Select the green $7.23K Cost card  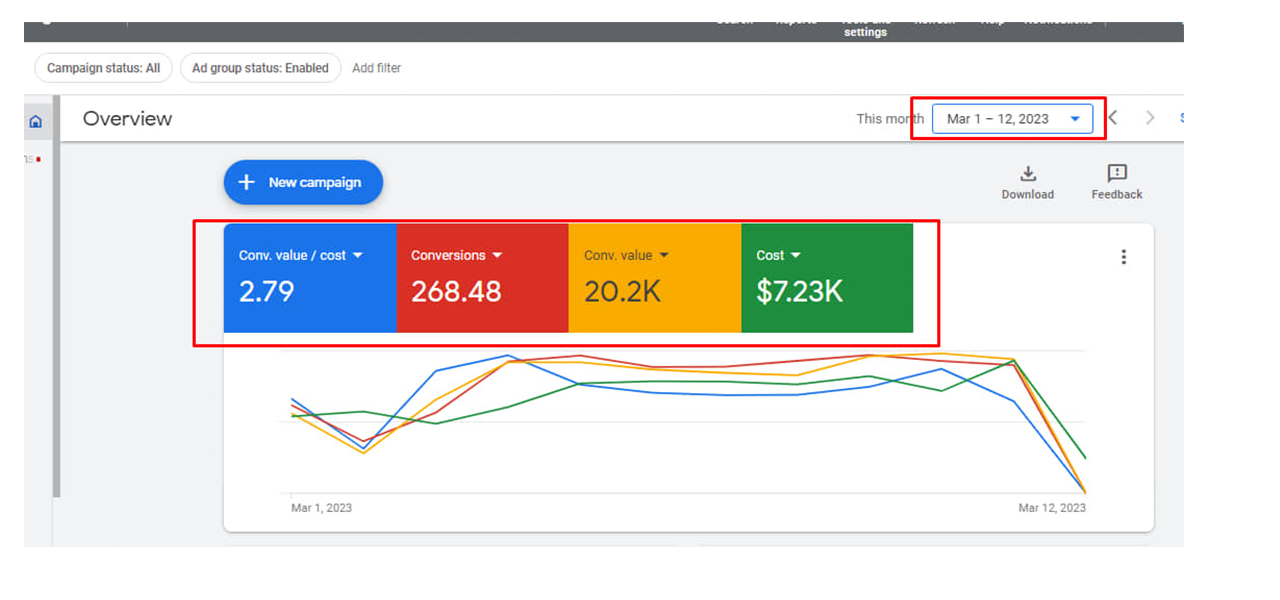pos(826,290)
